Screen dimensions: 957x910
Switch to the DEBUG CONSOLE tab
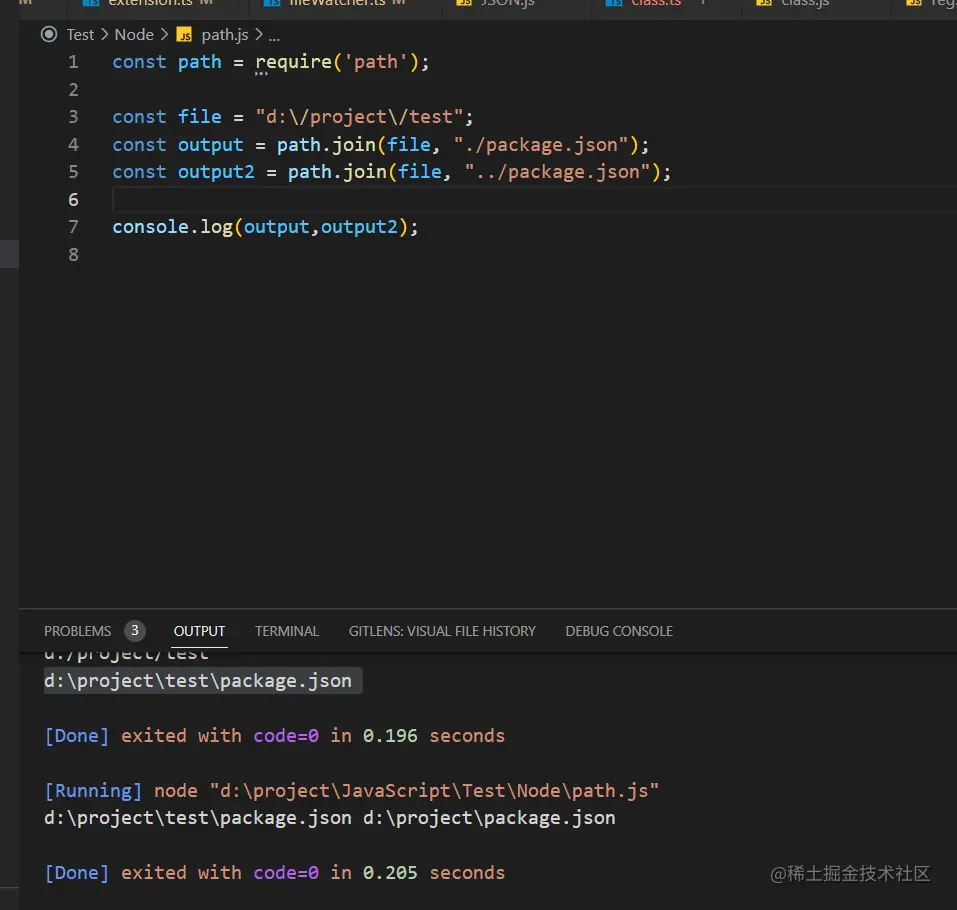(x=619, y=631)
